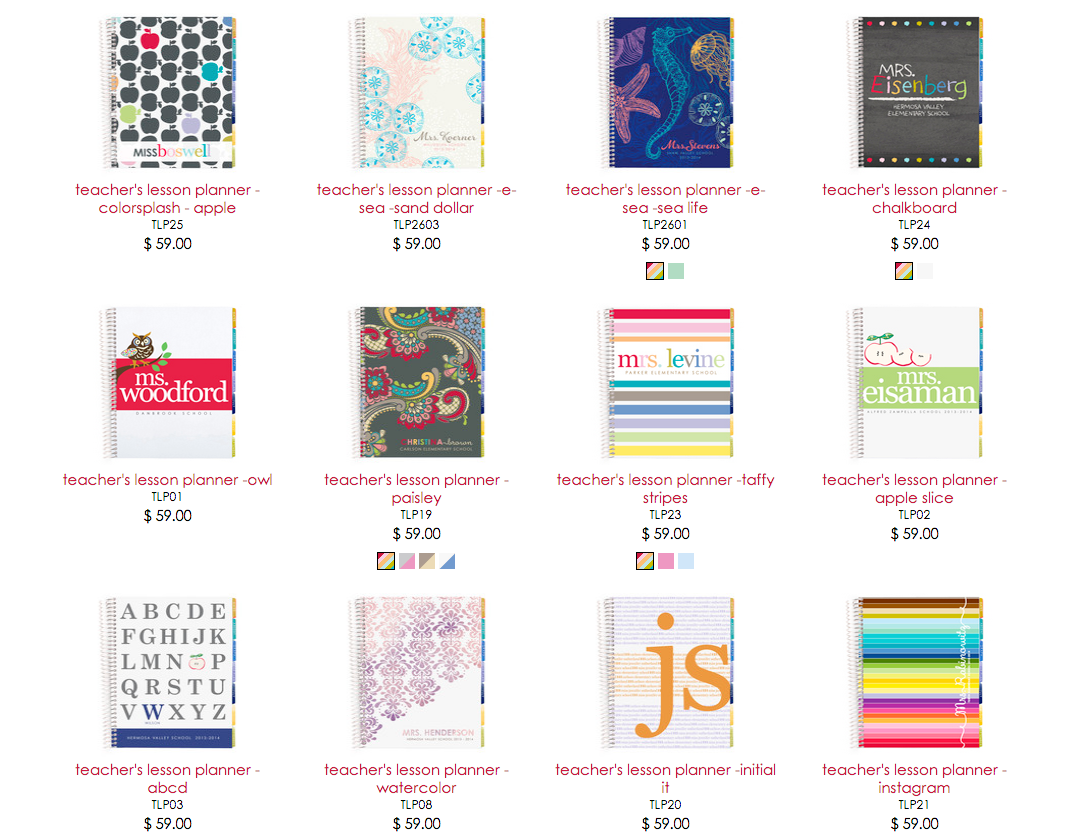Open teacher's lesson planner instagram link
Screen dimensions: 1087x839
click(914, 779)
